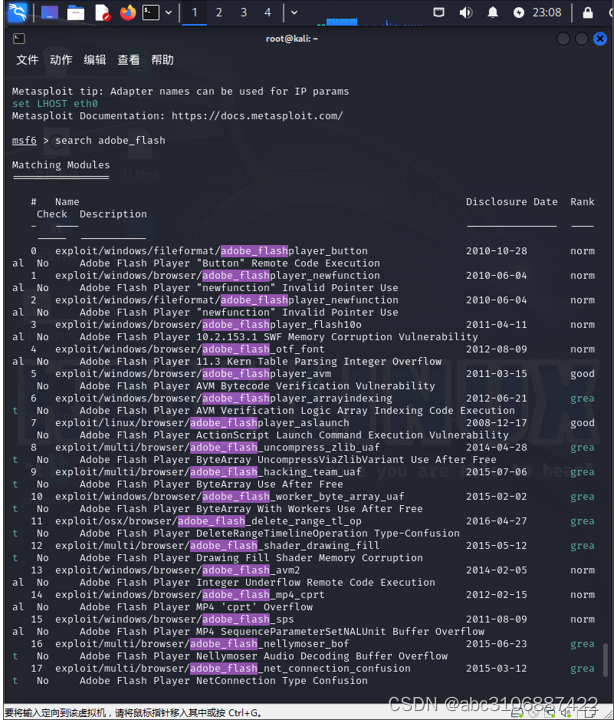Expand the panel chevron after workspaces
Screen dimensions: 614x721
[294, 12]
